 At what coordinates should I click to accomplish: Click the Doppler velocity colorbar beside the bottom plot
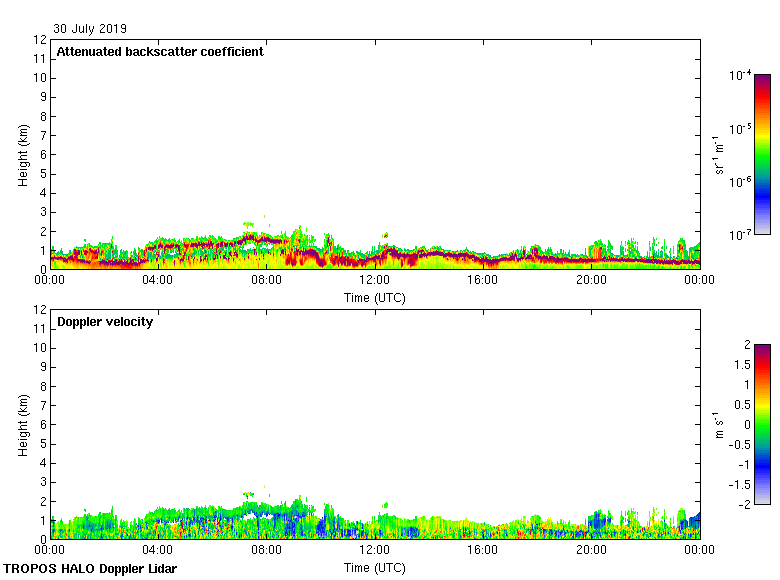tap(762, 424)
